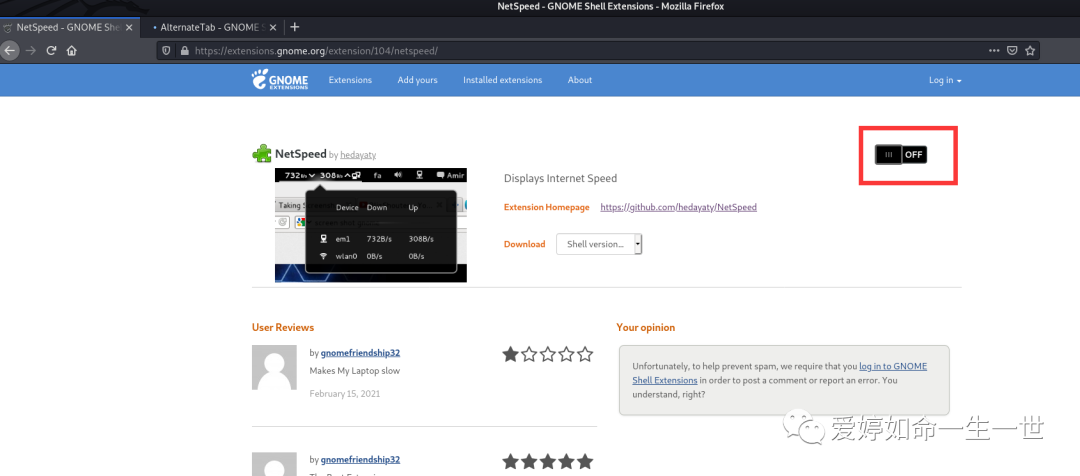The height and width of the screenshot is (476, 1080).
Task: Click the February 15, 2021 review date
Action: [344, 394]
